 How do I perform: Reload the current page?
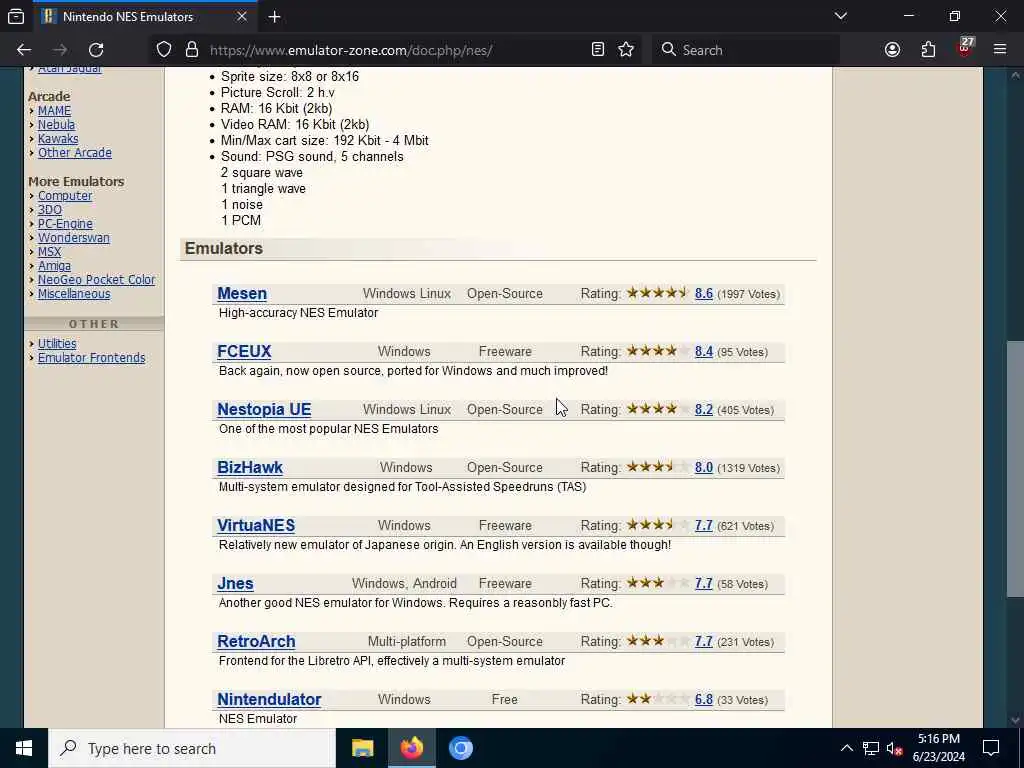point(96,50)
